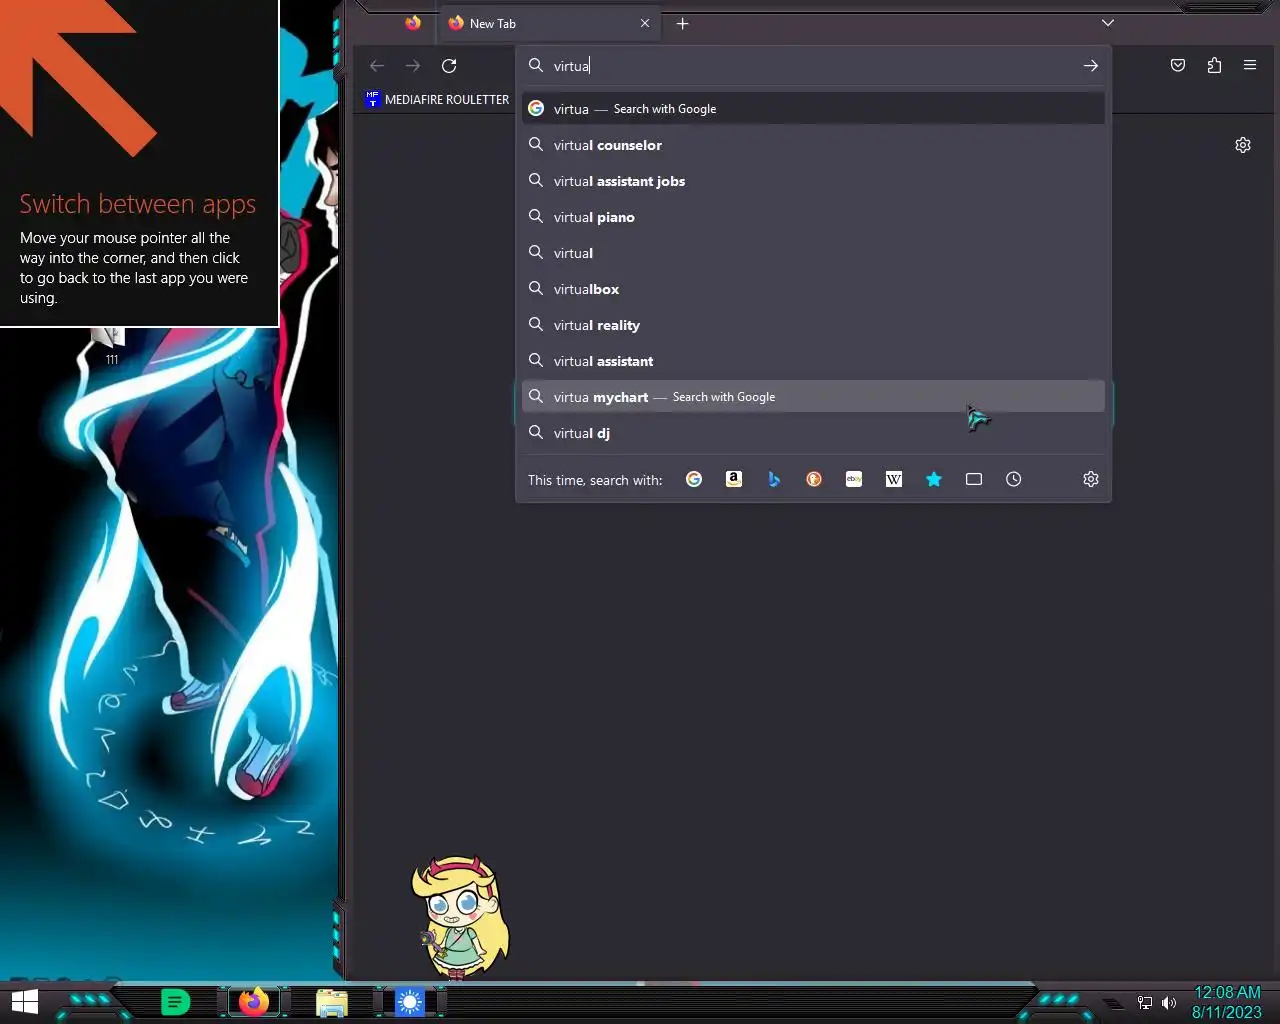
Task: Open the Pocket save icon
Action: (x=1178, y=66)
